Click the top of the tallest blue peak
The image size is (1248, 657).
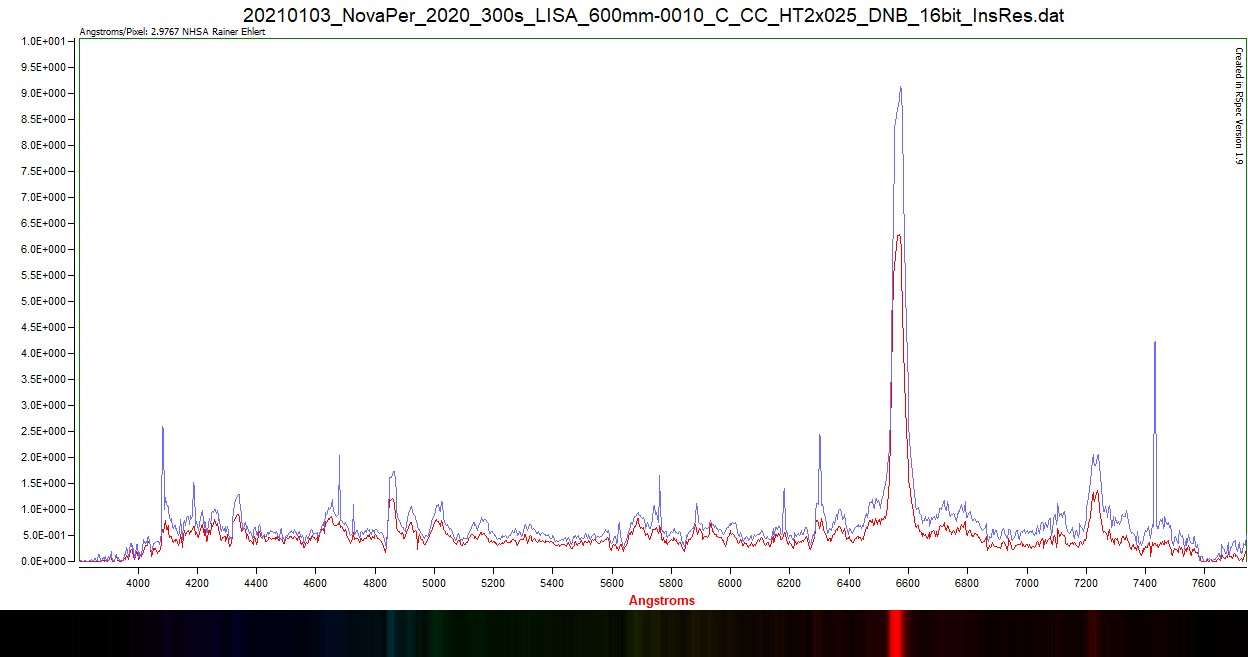click(901, 88)
